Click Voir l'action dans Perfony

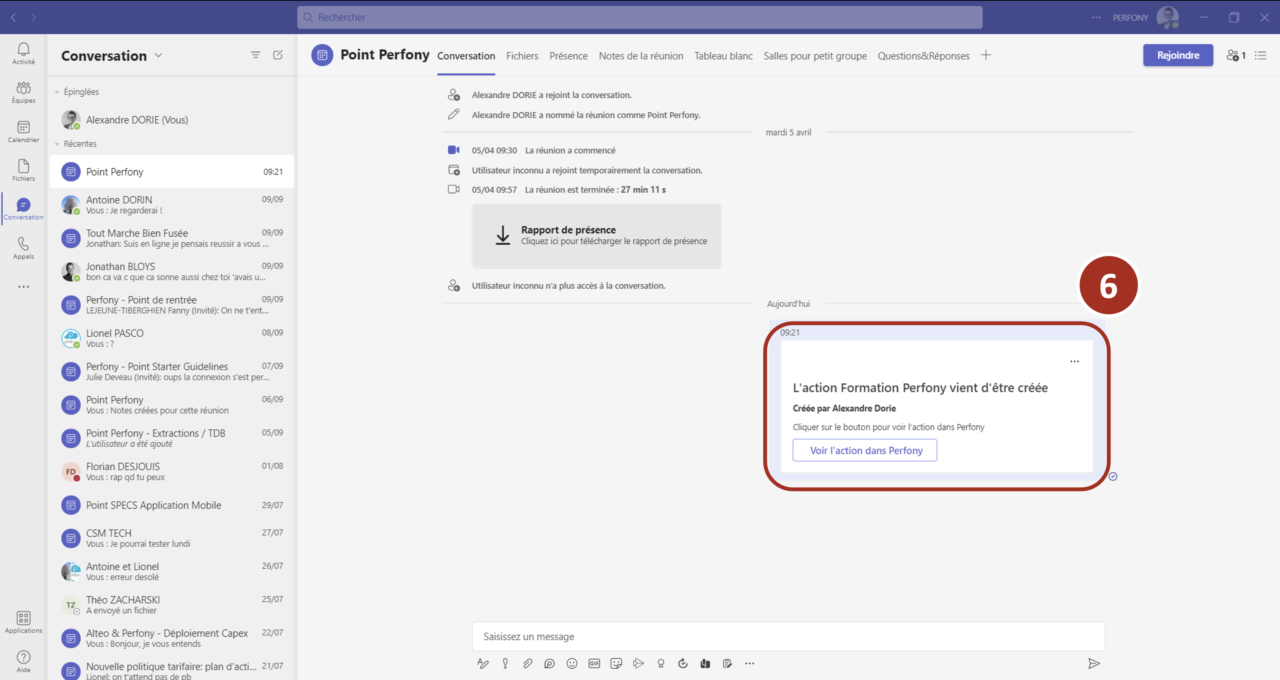click(864, 450)
